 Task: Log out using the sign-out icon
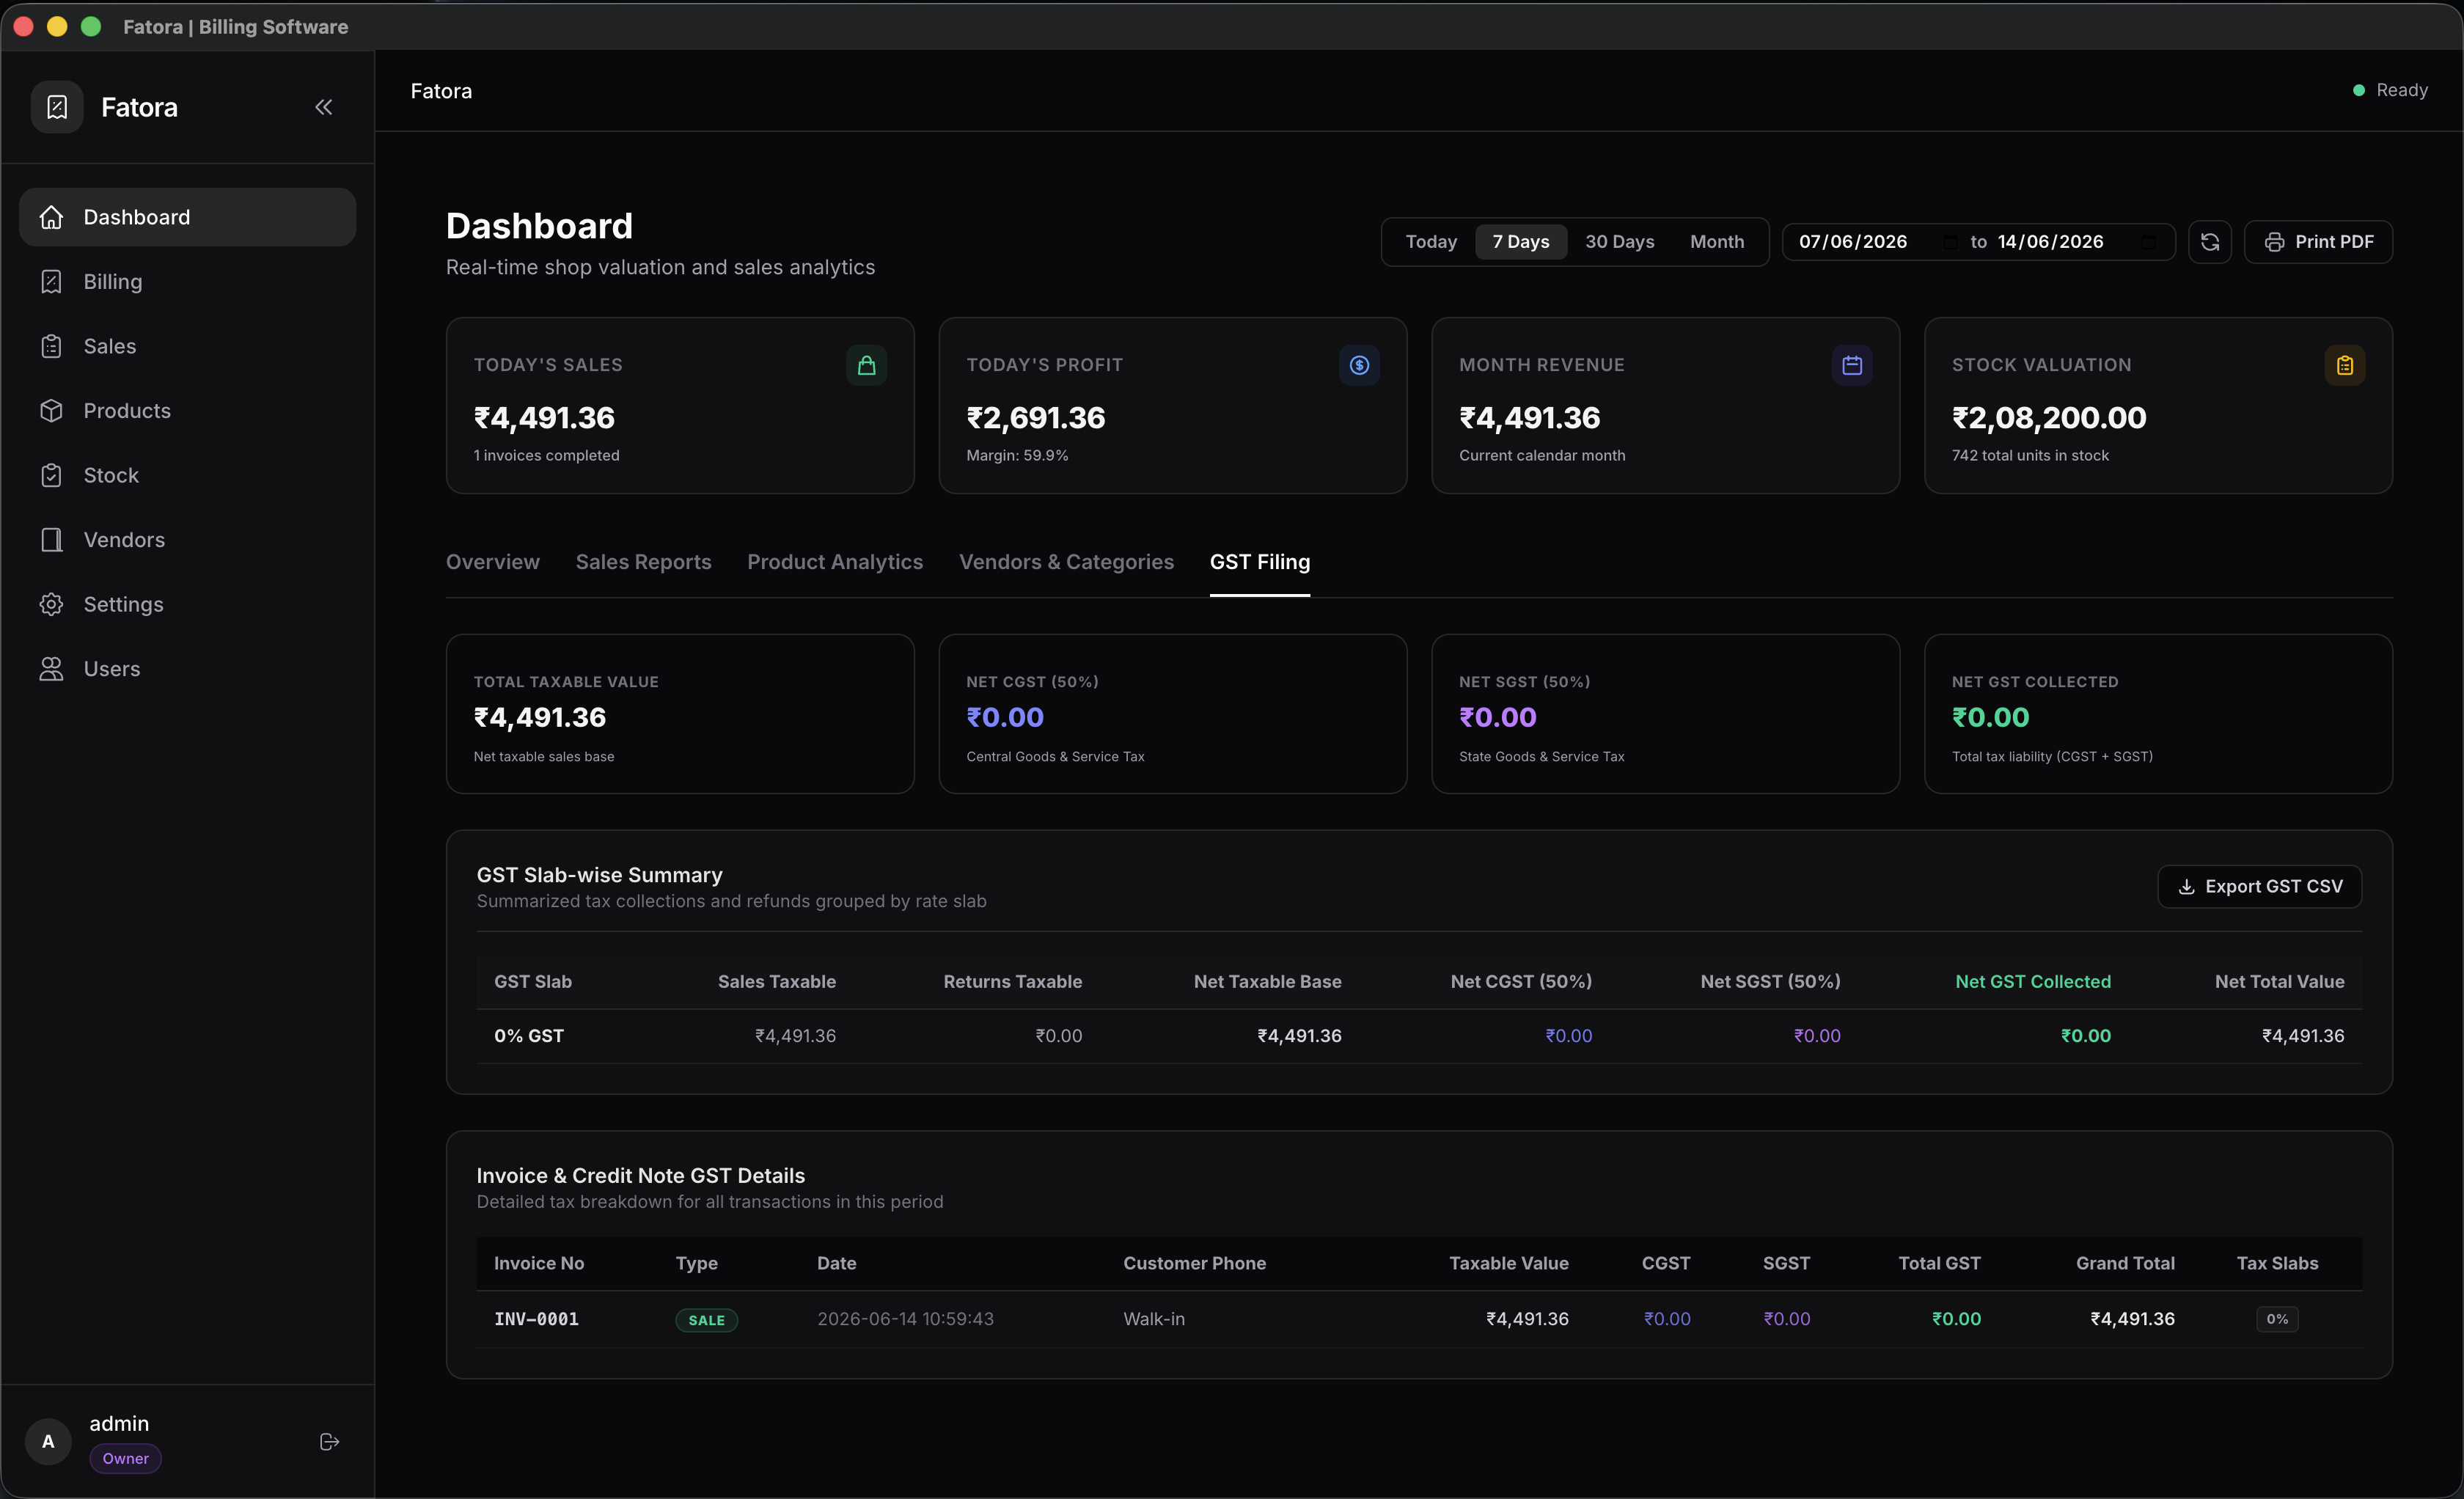point(329,1441)
